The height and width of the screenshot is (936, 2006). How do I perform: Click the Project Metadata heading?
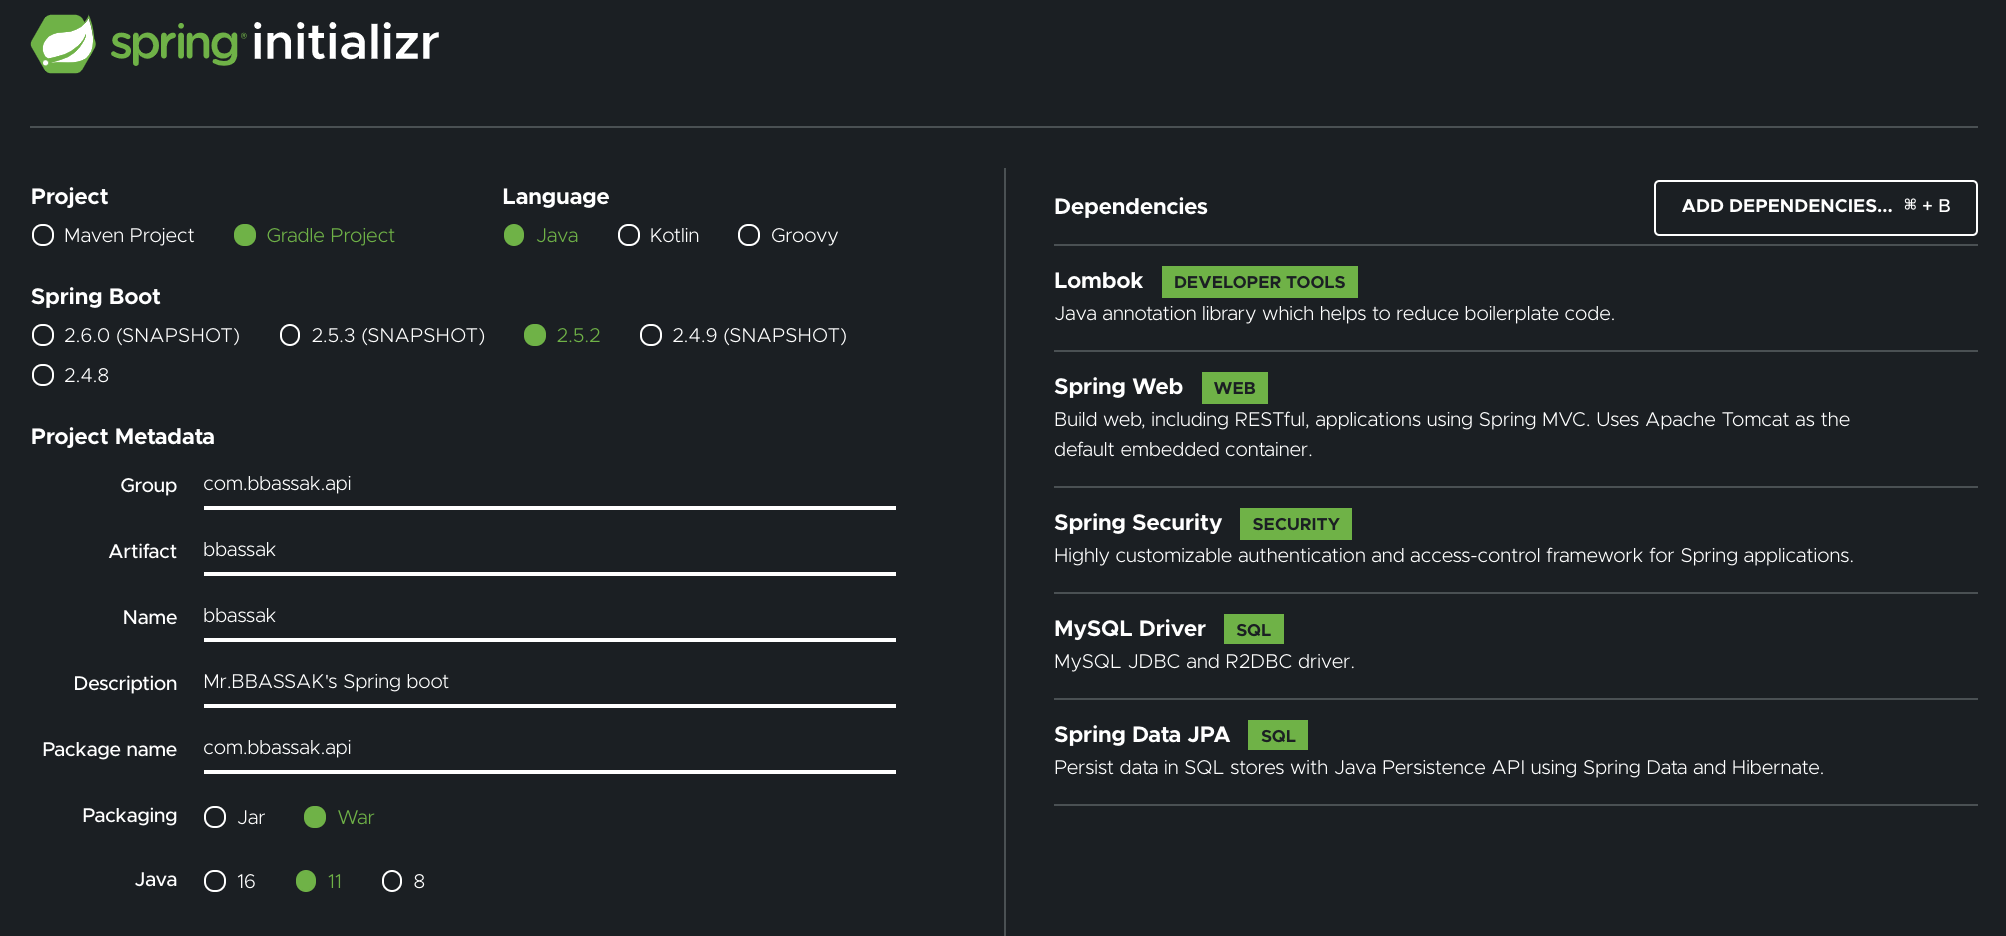pyautogui.click(x=122, y=437)
